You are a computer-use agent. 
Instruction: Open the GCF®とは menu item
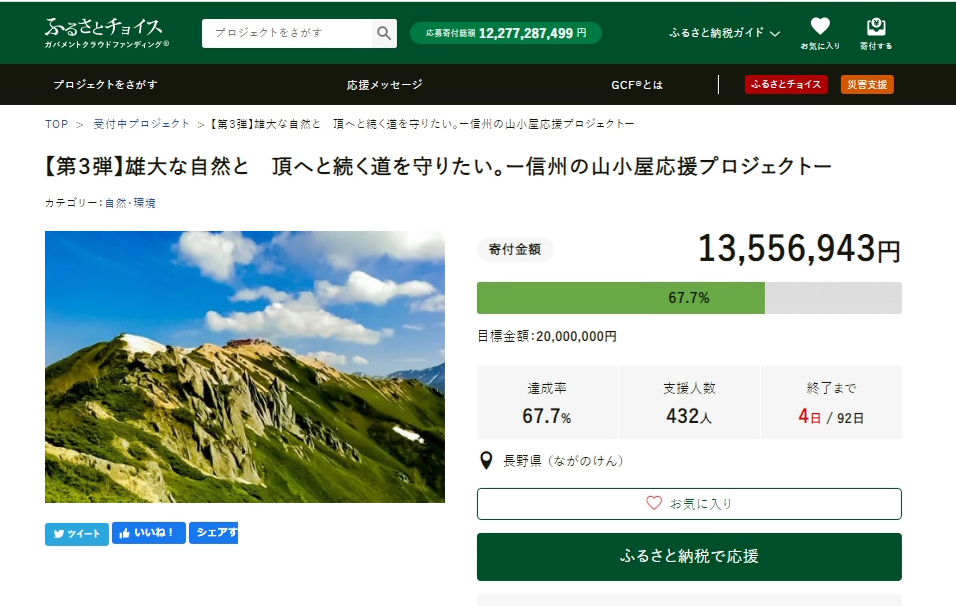pos(637,85)
